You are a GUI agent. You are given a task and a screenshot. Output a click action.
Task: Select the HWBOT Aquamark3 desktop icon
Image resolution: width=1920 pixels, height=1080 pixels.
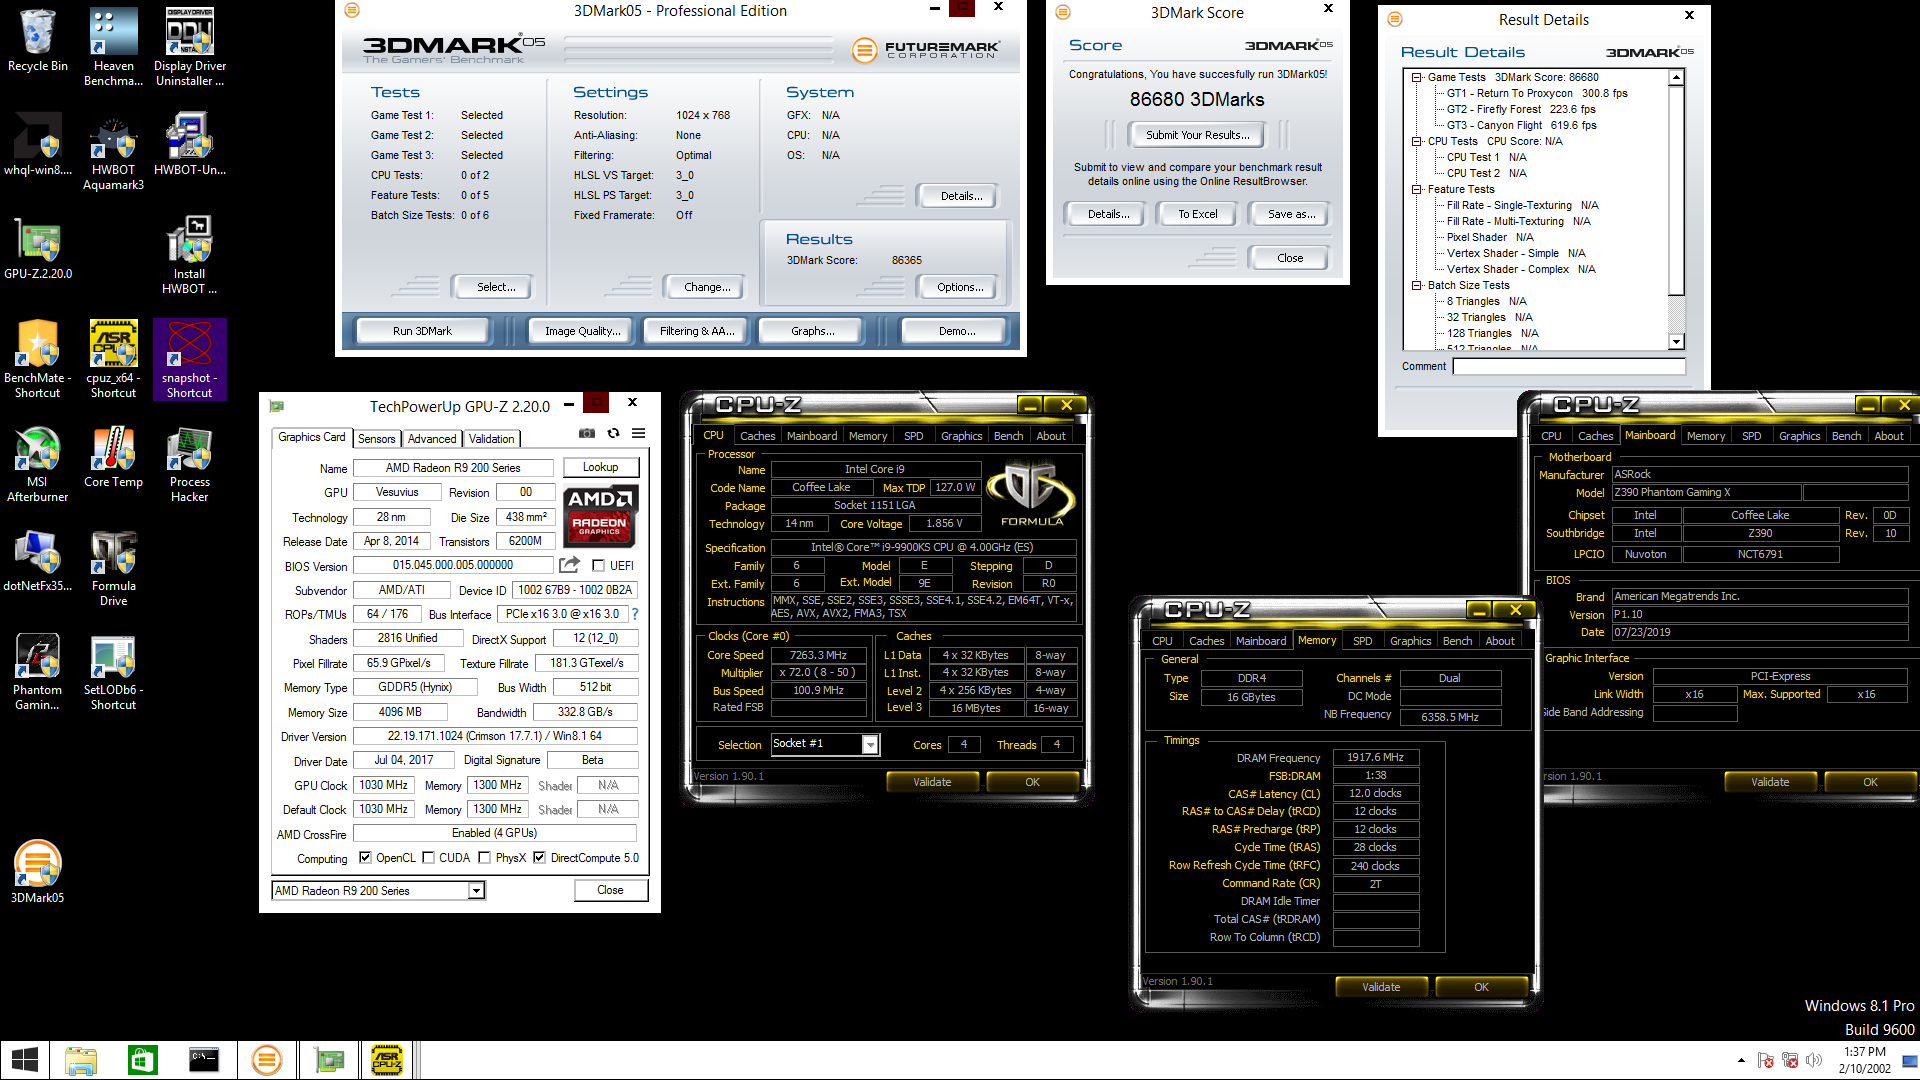(113, 151)
